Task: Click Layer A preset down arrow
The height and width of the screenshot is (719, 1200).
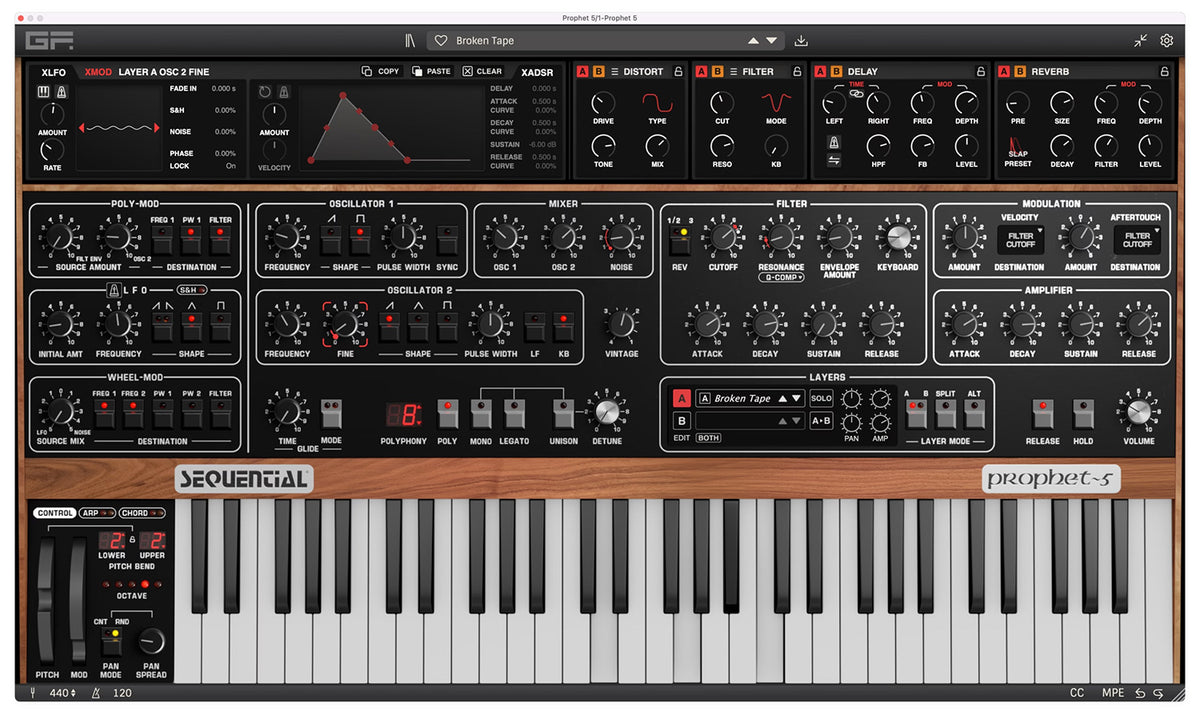Action: [797, 398]
